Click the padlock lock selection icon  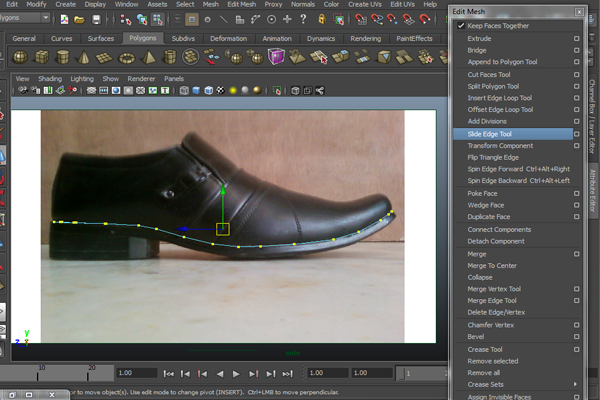point(322,19)
